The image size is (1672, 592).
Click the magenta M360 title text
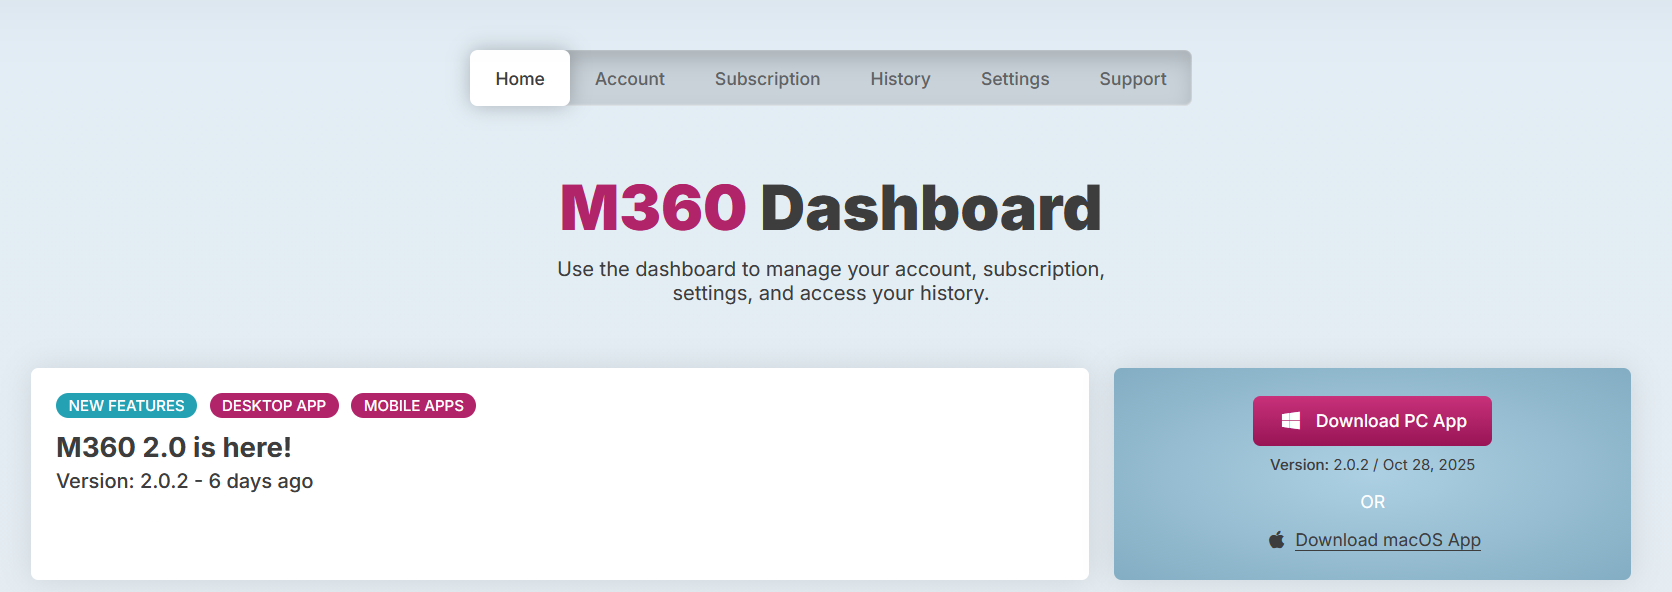click(x=652, y=208)
